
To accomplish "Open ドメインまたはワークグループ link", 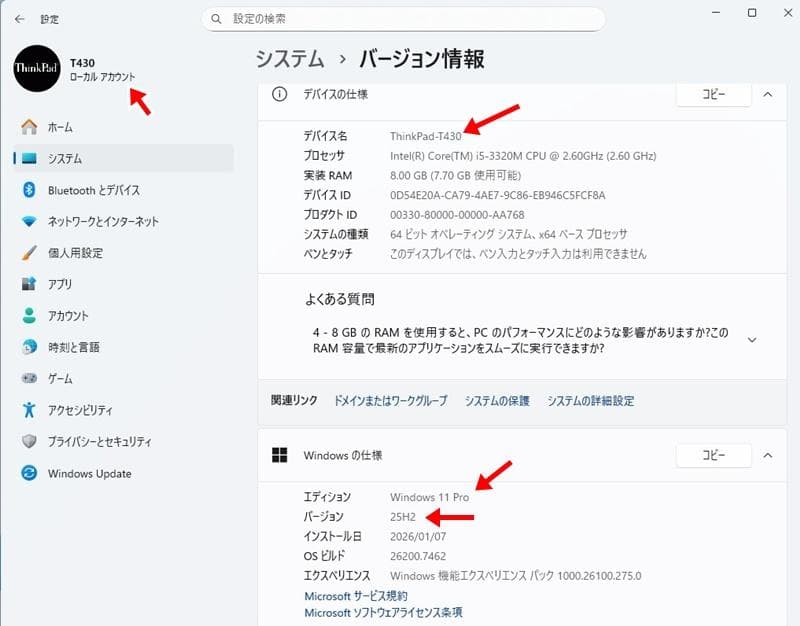I will coord(390,400).
